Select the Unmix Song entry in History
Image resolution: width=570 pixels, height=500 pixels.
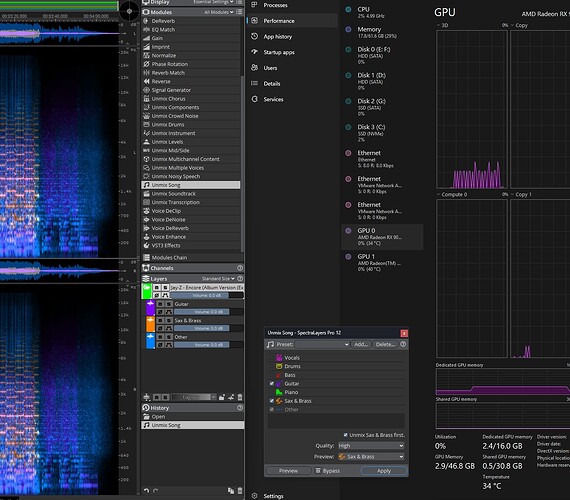coord(192,425)
